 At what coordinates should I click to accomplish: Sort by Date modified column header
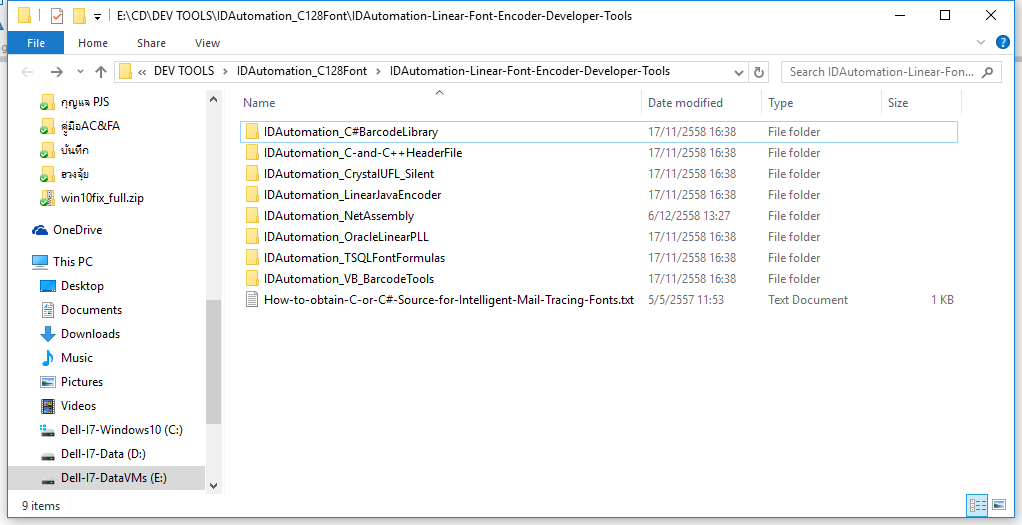pyautogui.click(x=701, y=102)
